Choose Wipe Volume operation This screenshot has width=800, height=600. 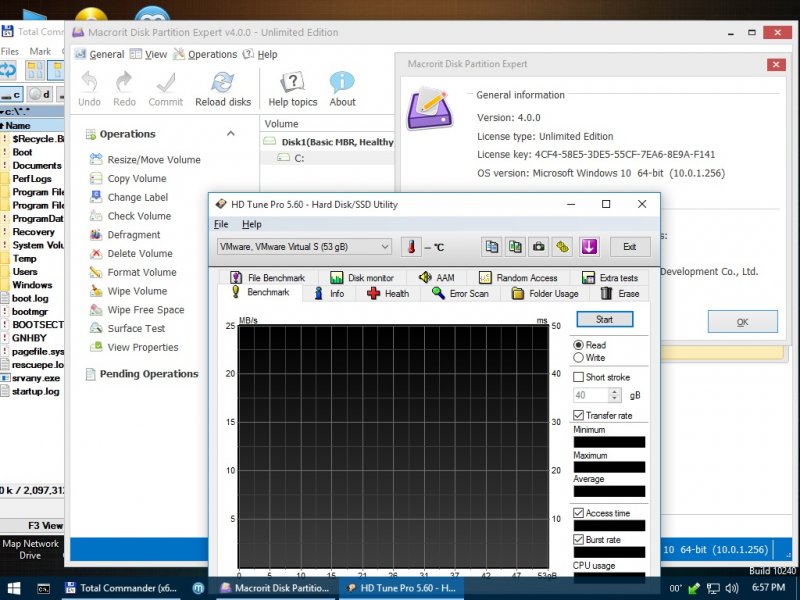click(x=128, y=291)
